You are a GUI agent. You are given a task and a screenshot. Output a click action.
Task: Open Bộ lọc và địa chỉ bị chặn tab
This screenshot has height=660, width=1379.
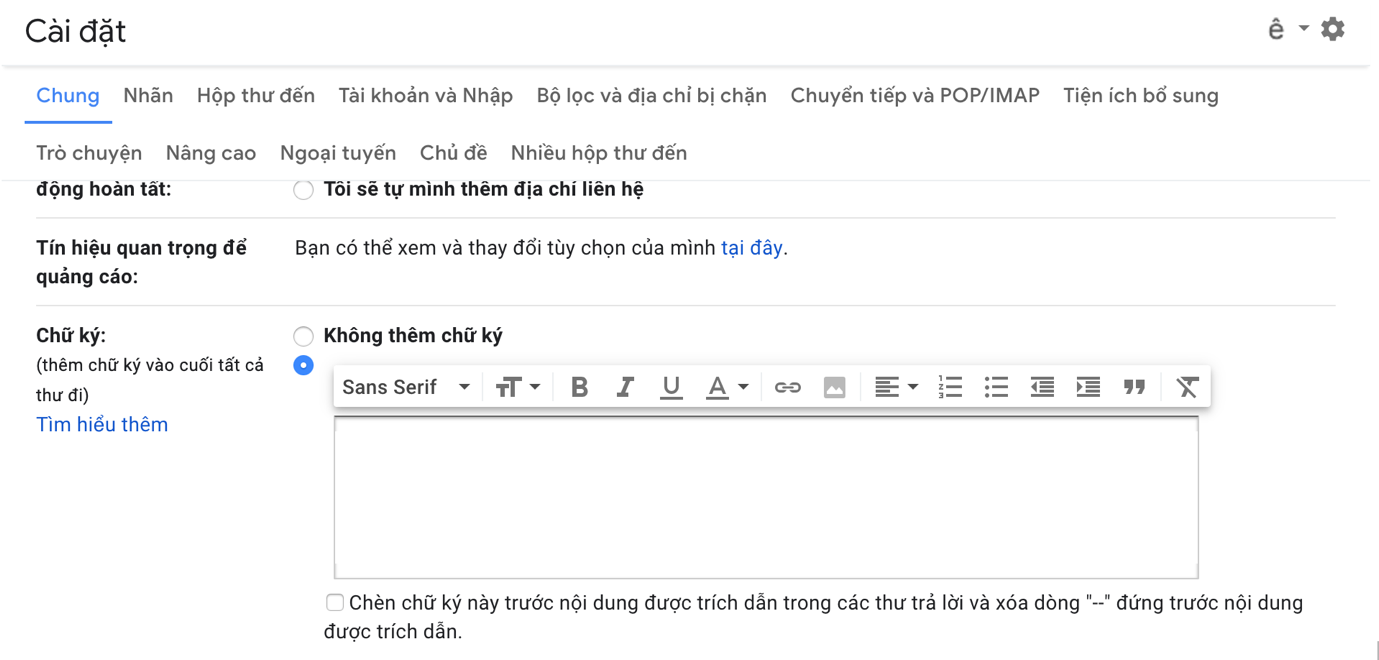pos(652,96)
